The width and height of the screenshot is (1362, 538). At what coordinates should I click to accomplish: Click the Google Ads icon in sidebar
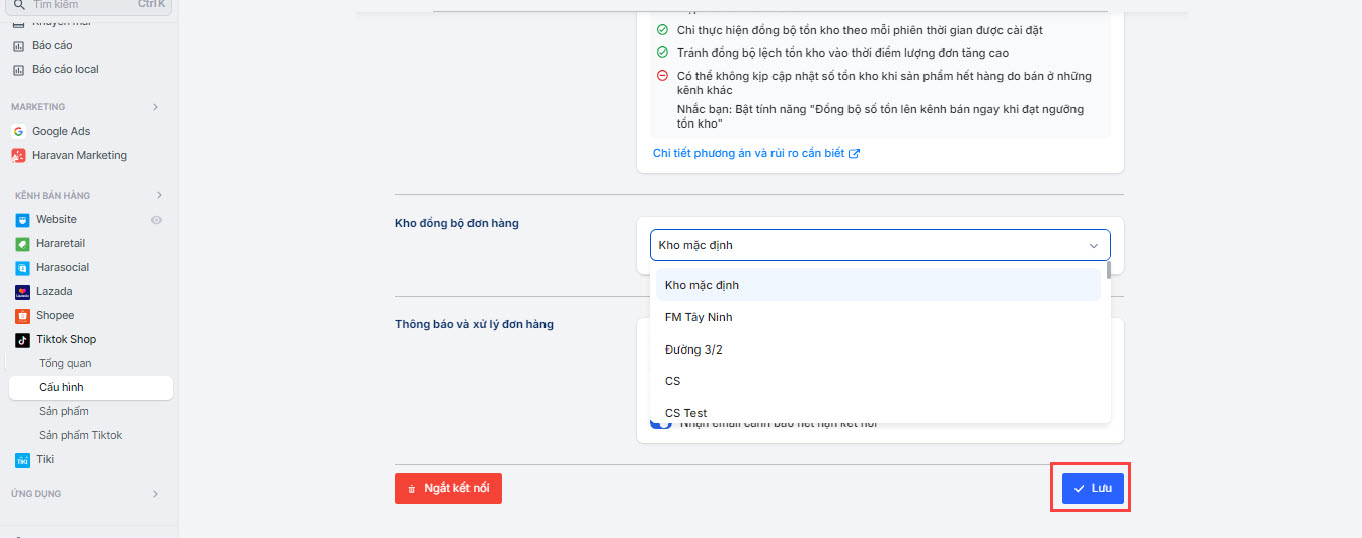[18, 131]
